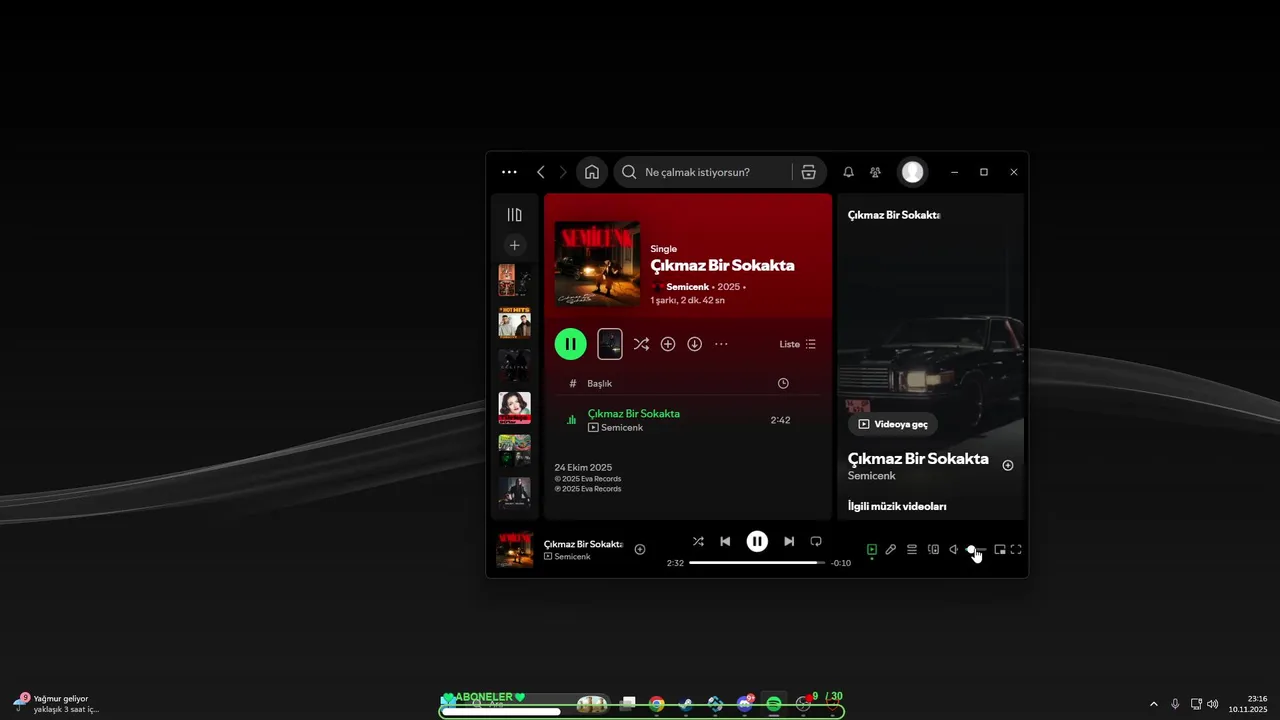The image size is (1280, 720).
Task: Go back with the left arrow
Action: coord(541,172)
